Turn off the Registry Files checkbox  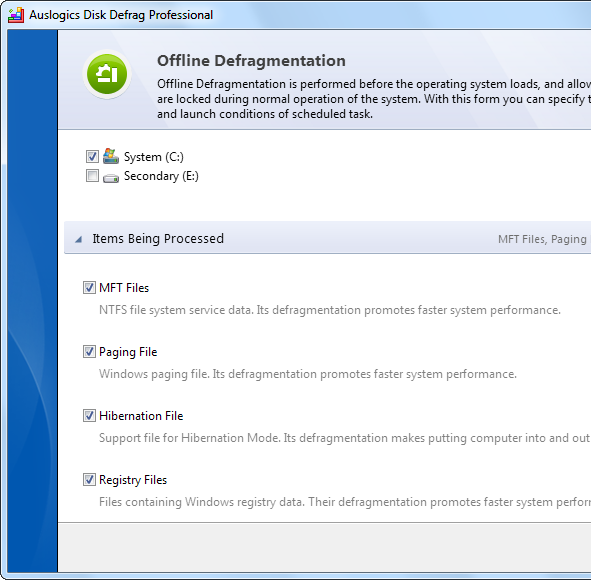(x=89, y=480)
